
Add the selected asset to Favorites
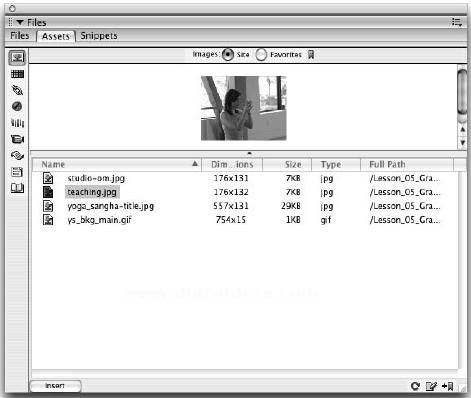(x=448, y=386)
